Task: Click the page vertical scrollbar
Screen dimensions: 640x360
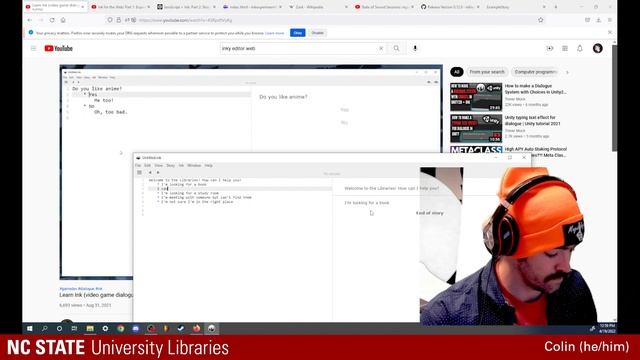Action: pos(614,98)
